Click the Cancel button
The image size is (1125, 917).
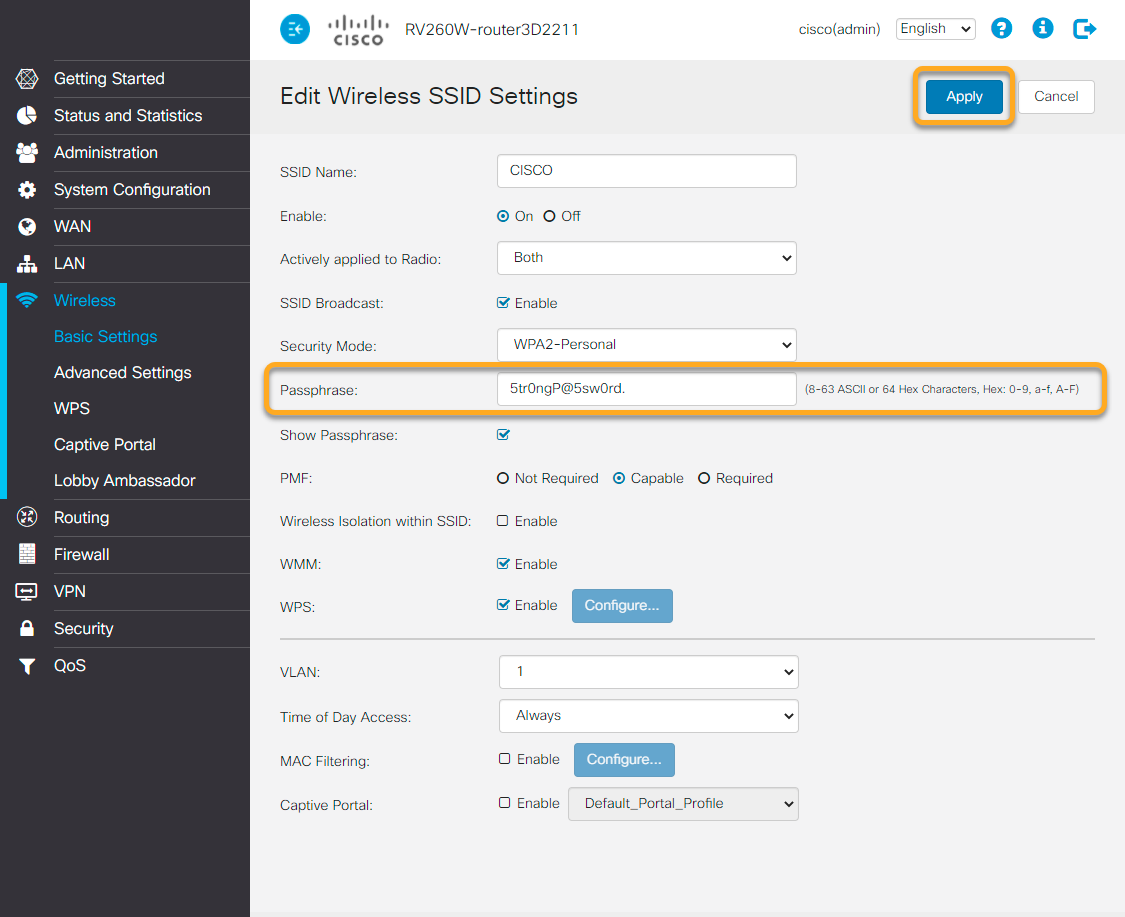coord(1055,97)
